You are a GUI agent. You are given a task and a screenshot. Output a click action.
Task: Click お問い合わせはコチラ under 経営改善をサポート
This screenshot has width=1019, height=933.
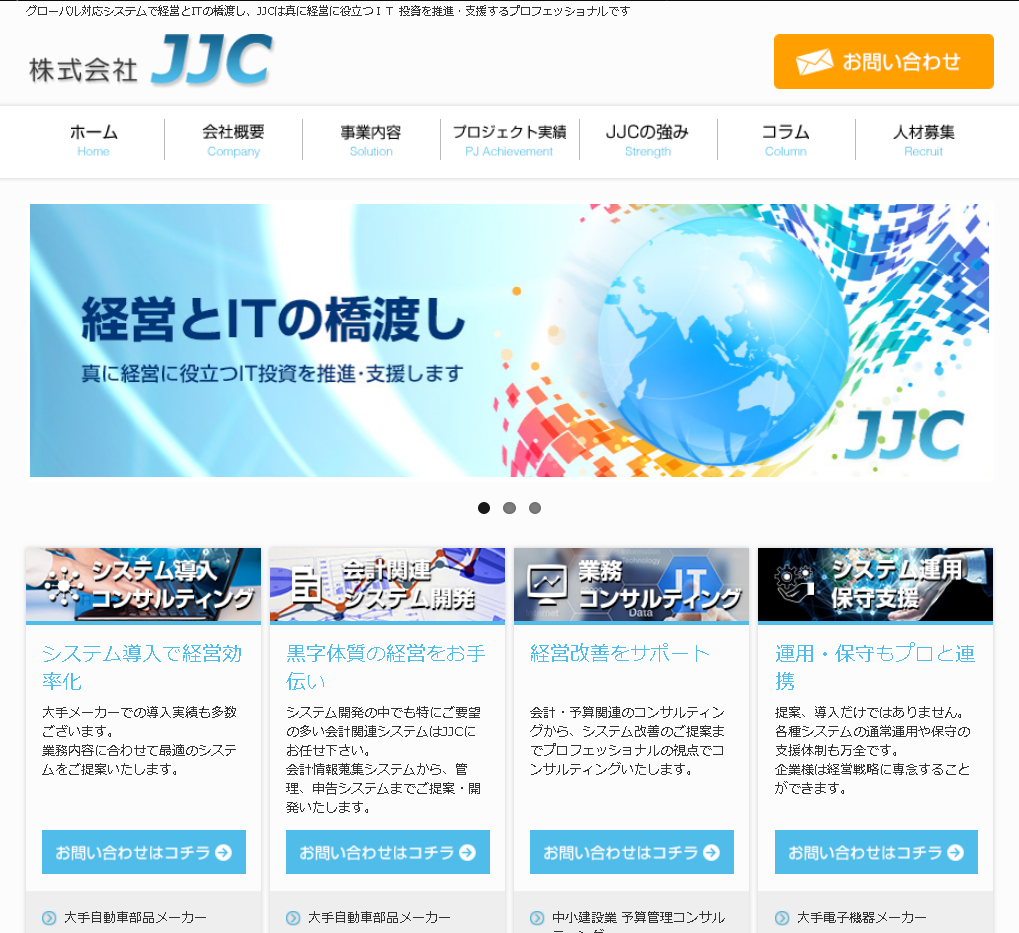pos(632,852)
